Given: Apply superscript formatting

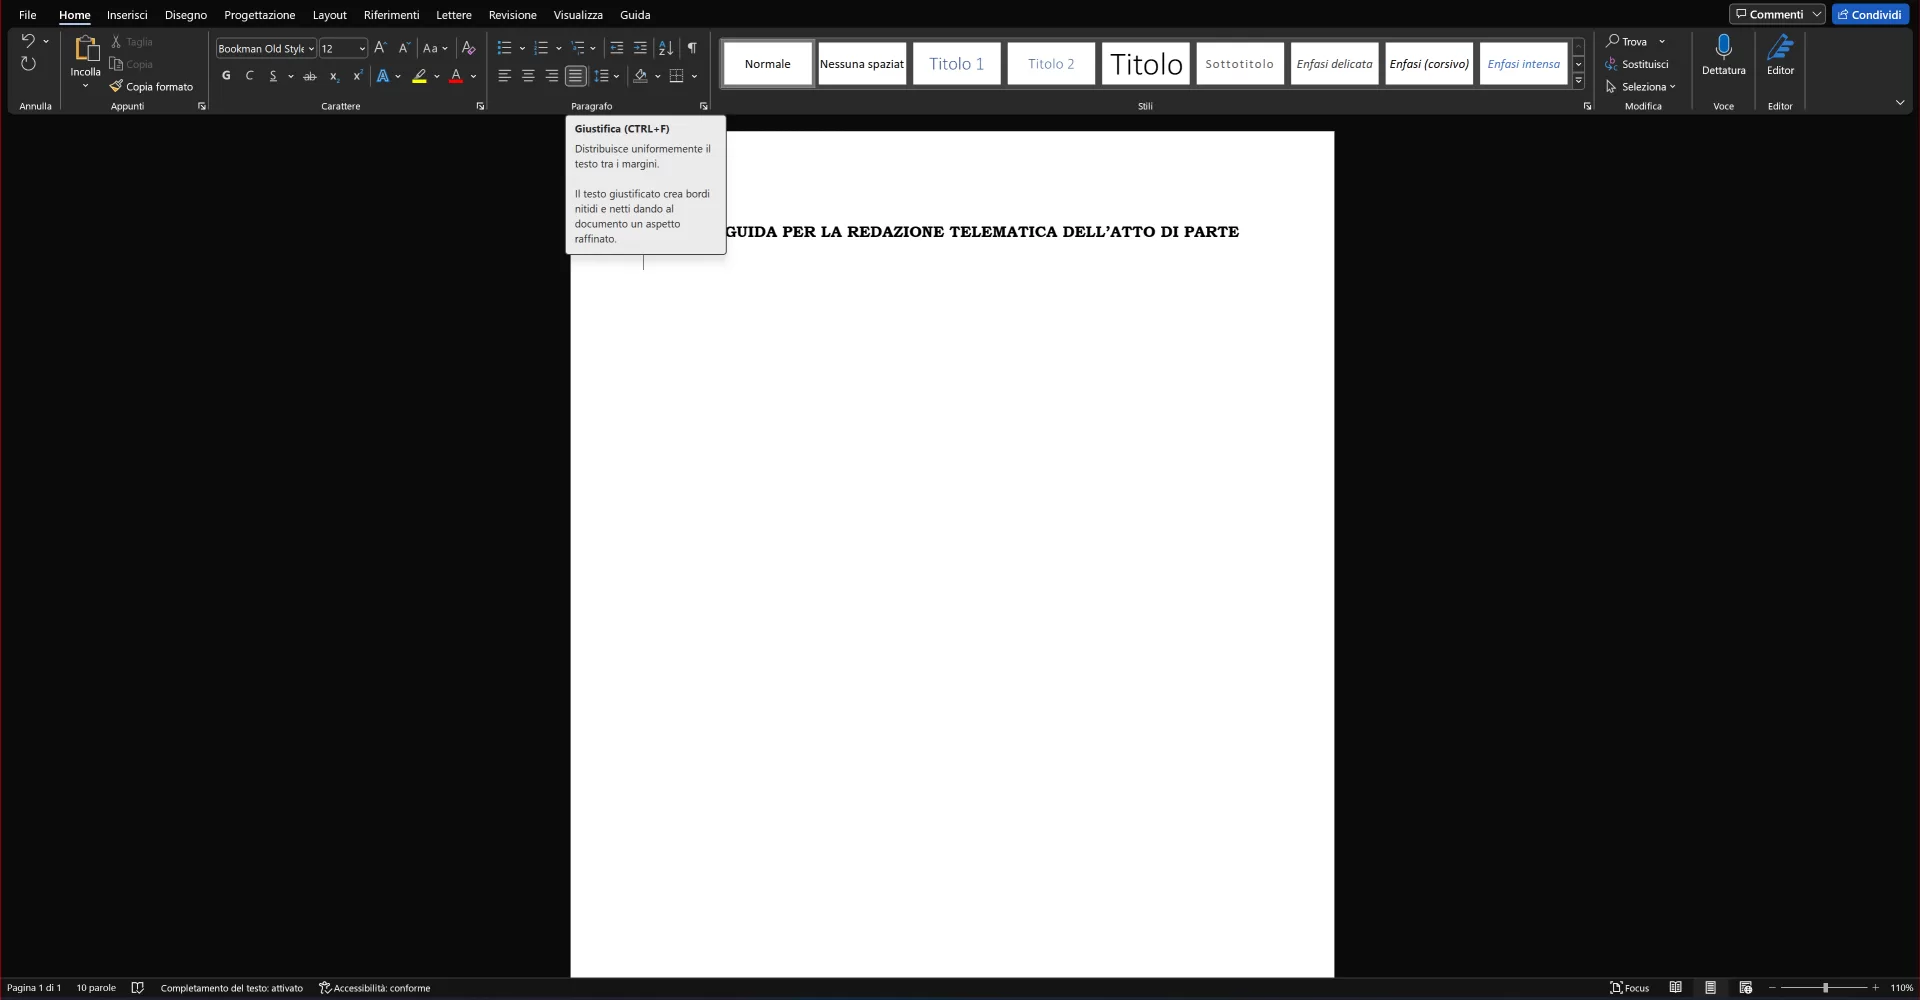Looking at the screenshot, I should point(357,76).
